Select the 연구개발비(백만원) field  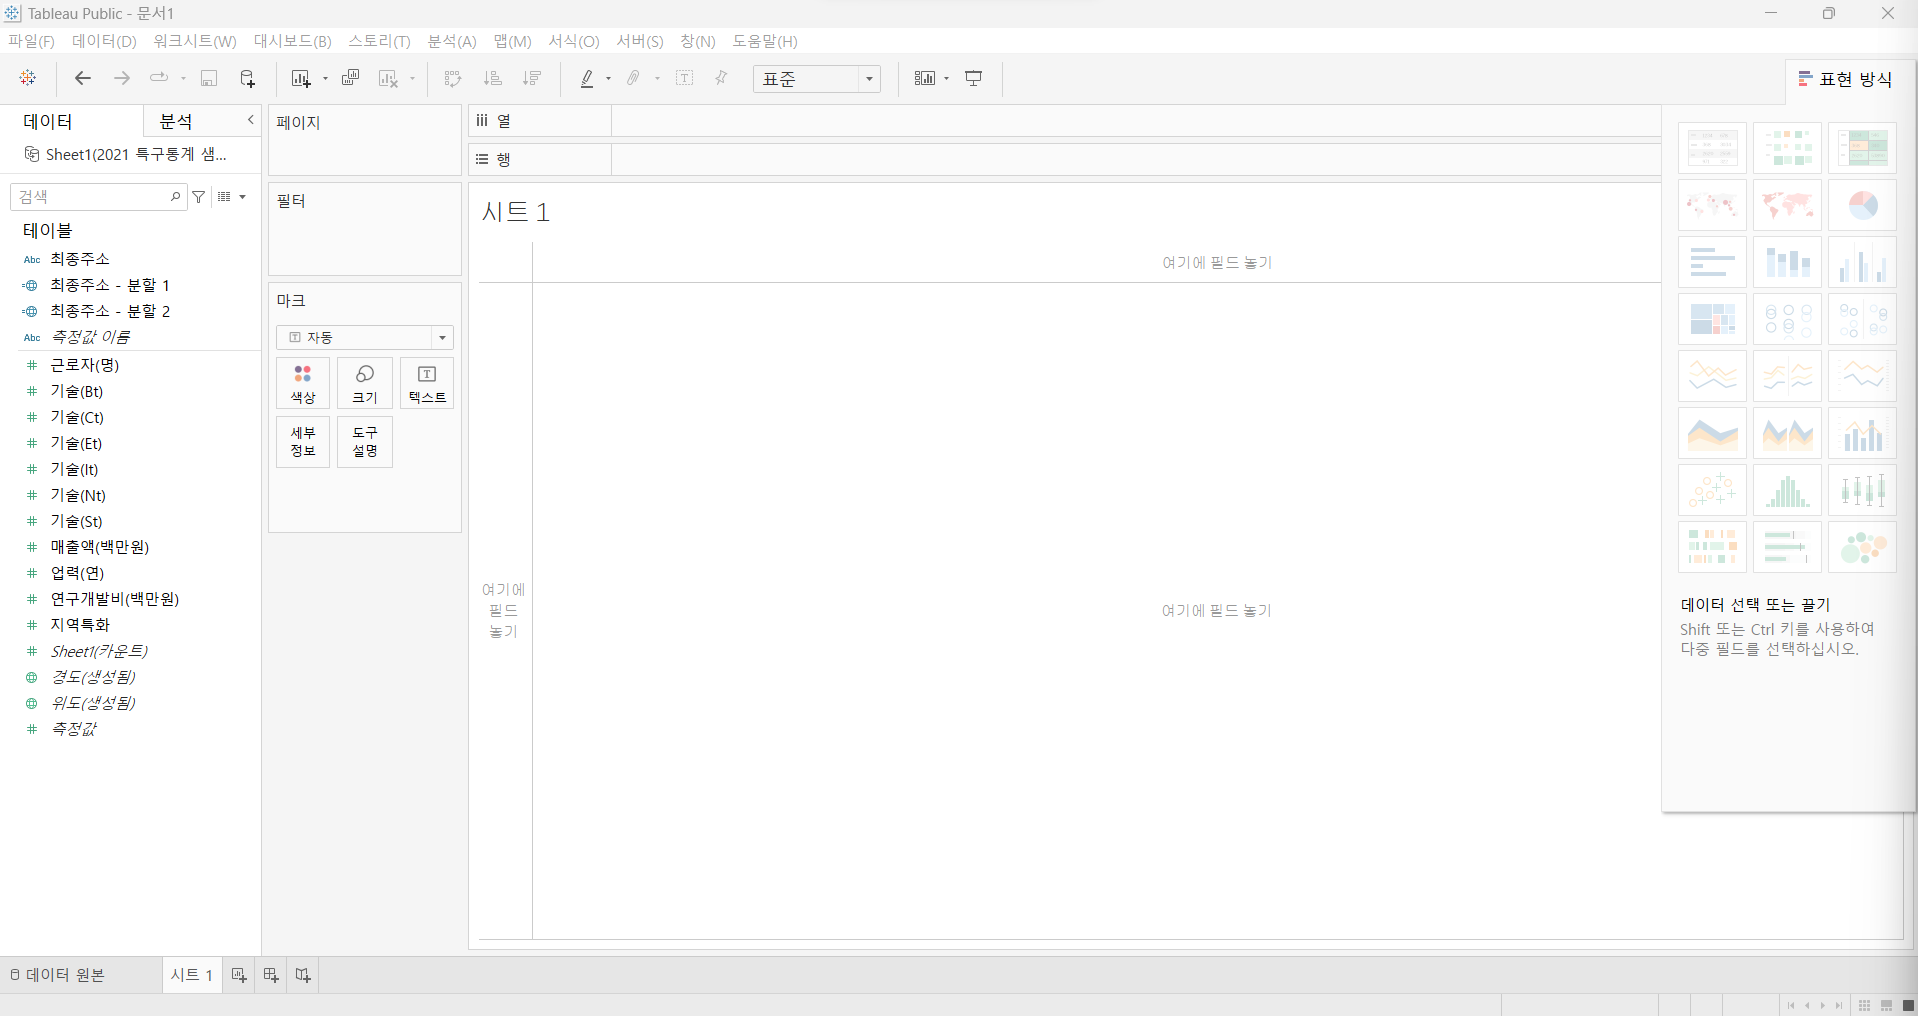point(115,599)
